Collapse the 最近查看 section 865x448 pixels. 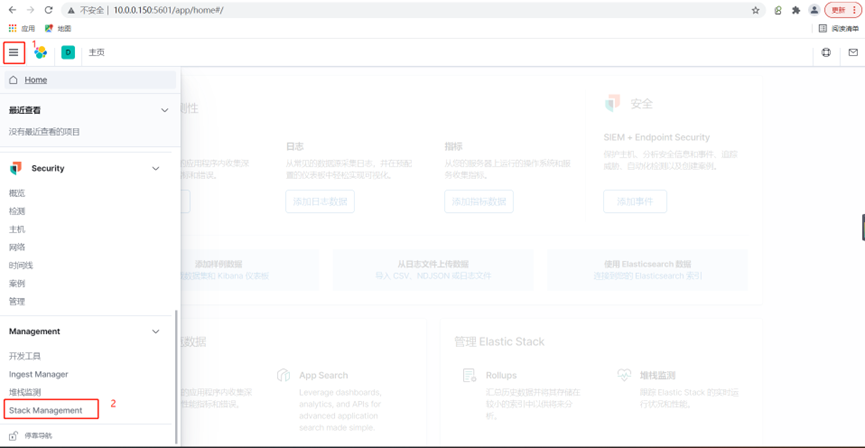click(x=164, y=110)
